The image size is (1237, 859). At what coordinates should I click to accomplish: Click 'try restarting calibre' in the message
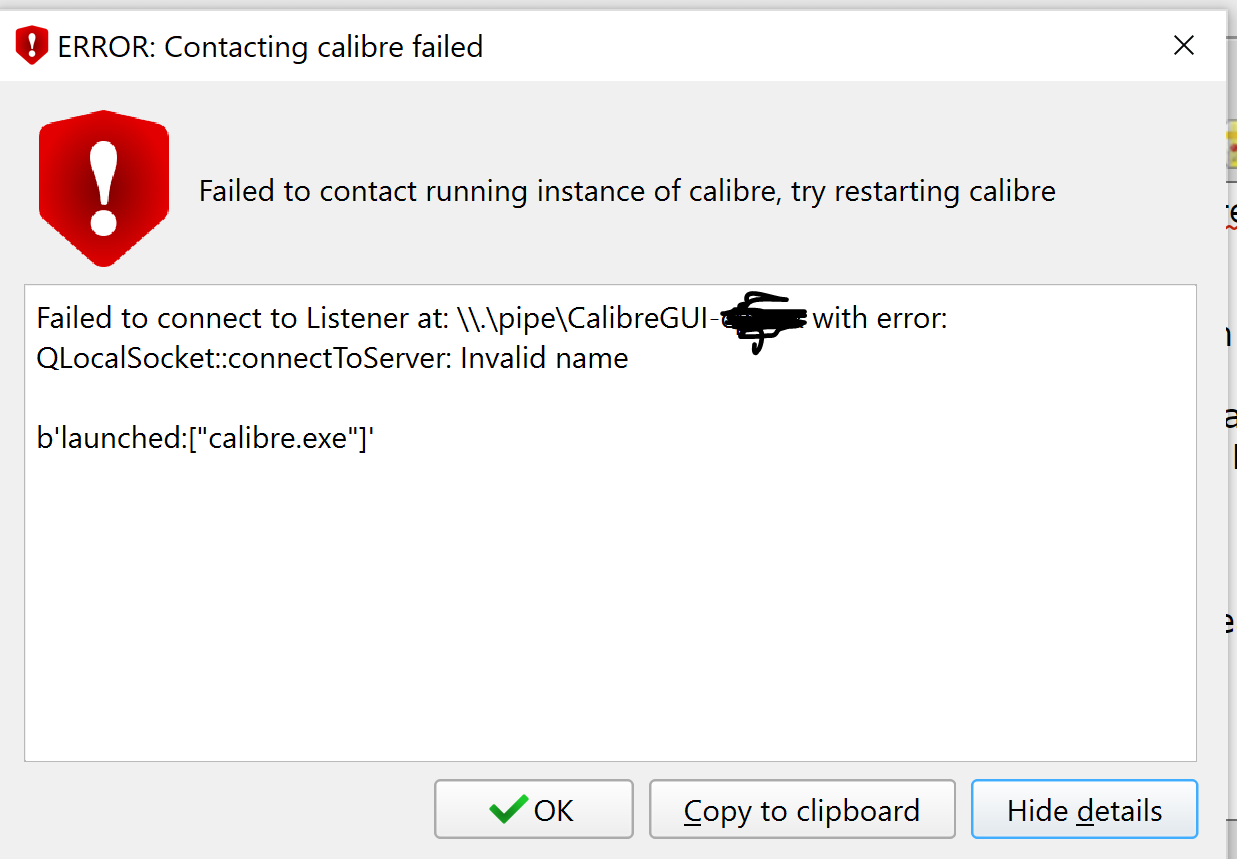(x=923, y=191)
